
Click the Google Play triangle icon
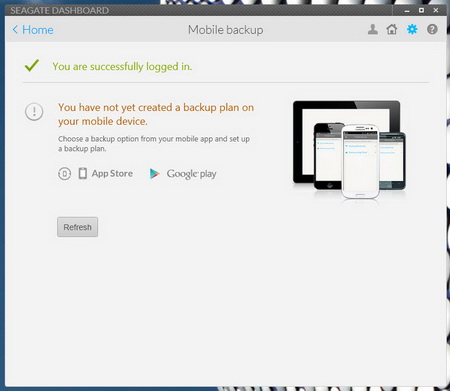coord(154,174)
